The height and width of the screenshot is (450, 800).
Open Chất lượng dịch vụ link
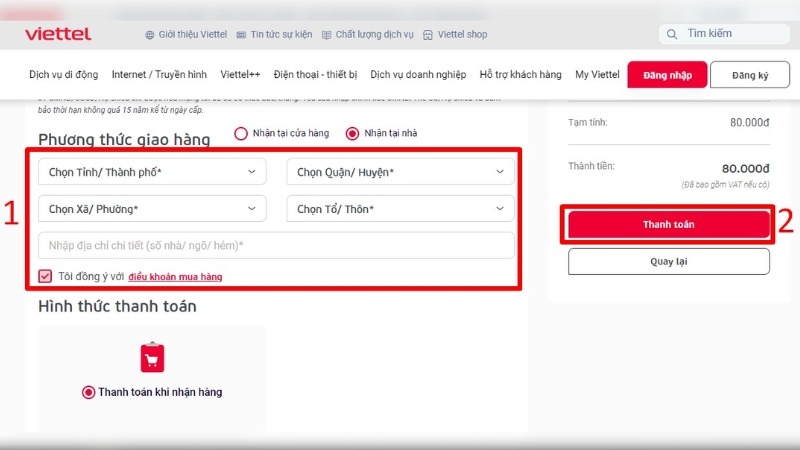(374, 34)
